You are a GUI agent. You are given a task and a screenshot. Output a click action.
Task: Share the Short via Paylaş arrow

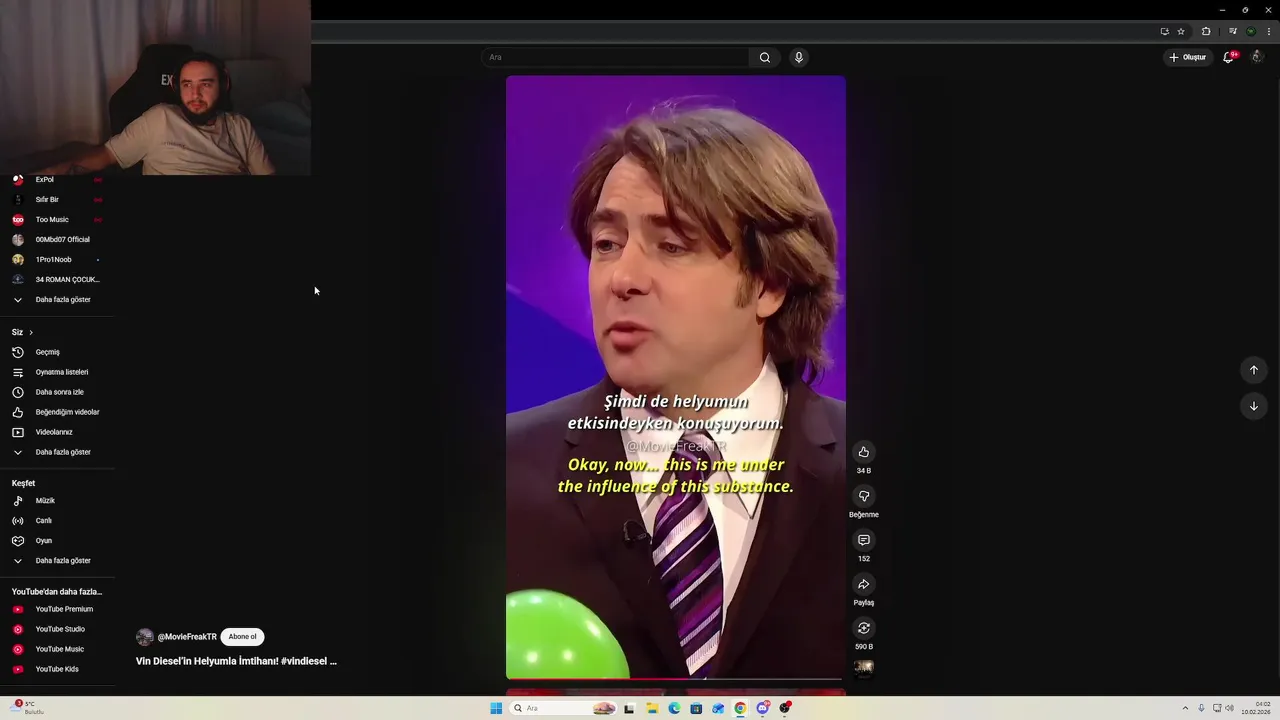pyautogui.click(x=864, y=584)
